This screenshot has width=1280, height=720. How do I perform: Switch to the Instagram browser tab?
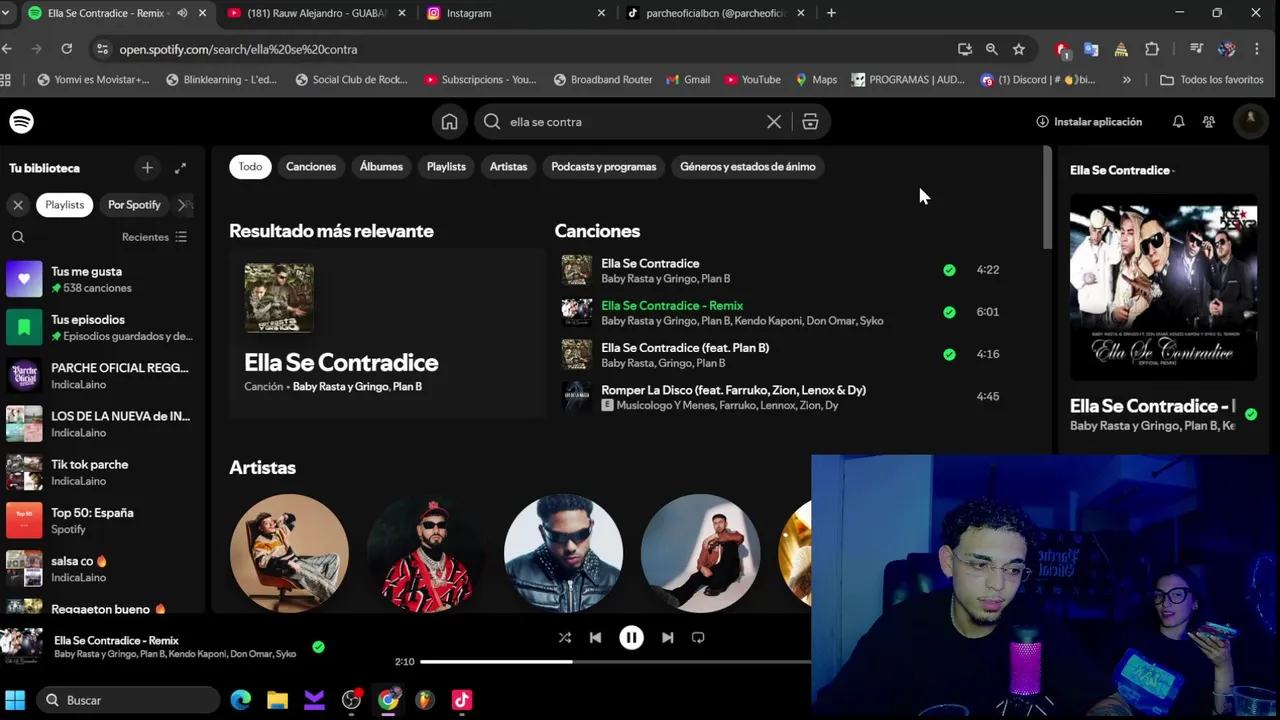[513, 13]
